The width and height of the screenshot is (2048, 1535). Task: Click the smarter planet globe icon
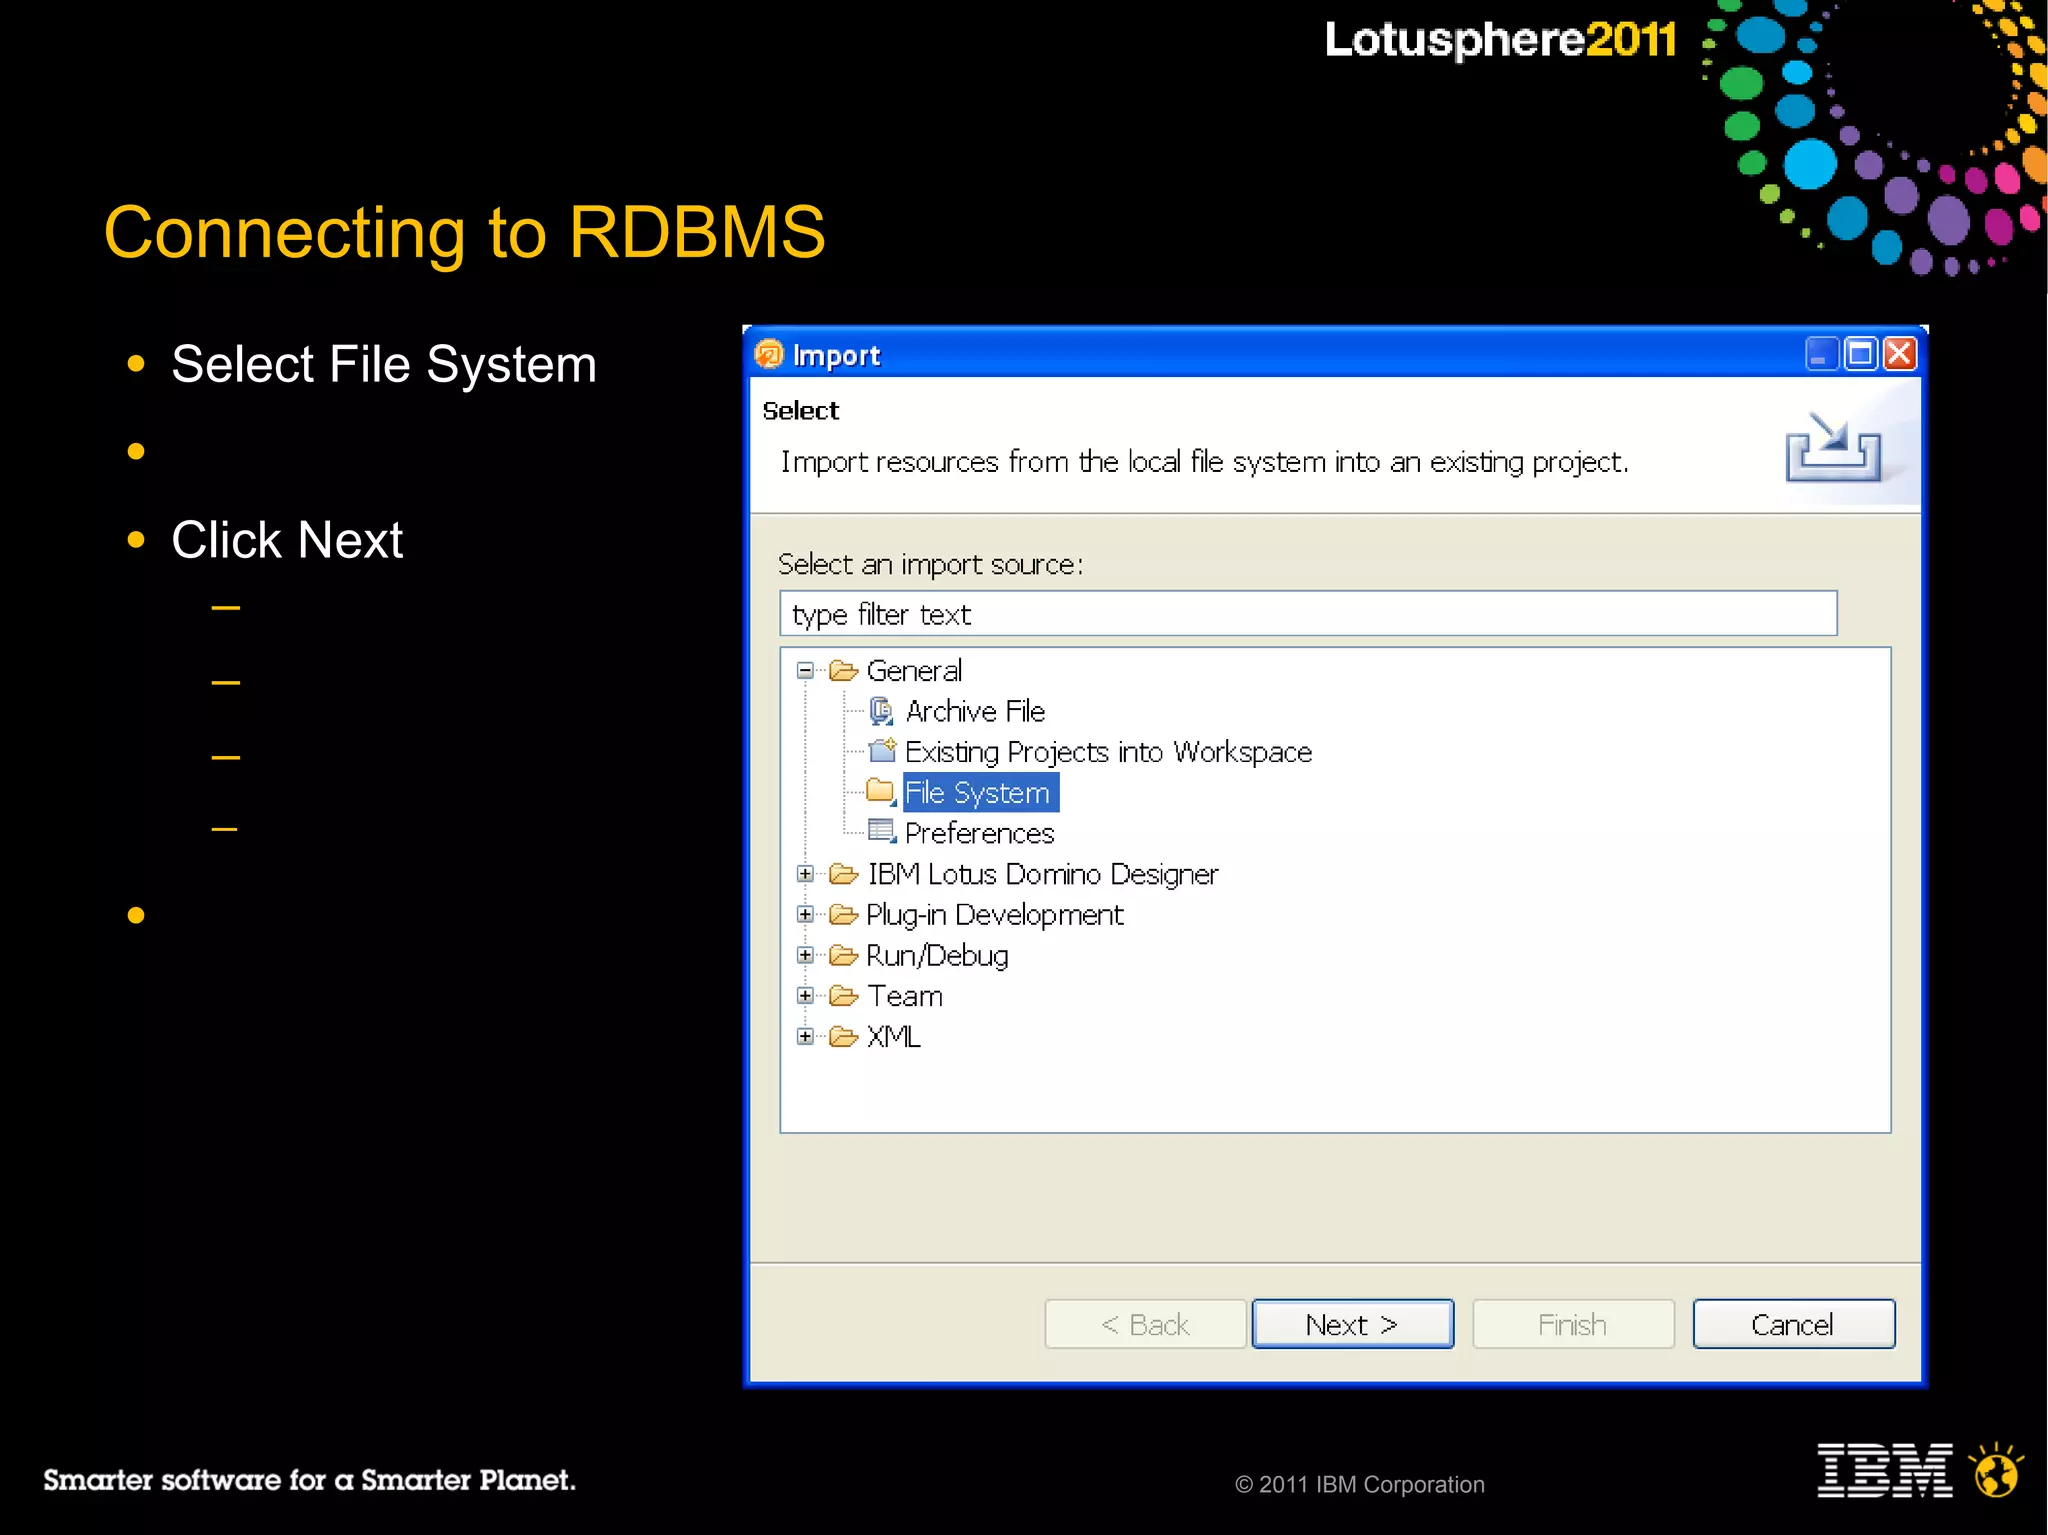click(1996, 1469)
